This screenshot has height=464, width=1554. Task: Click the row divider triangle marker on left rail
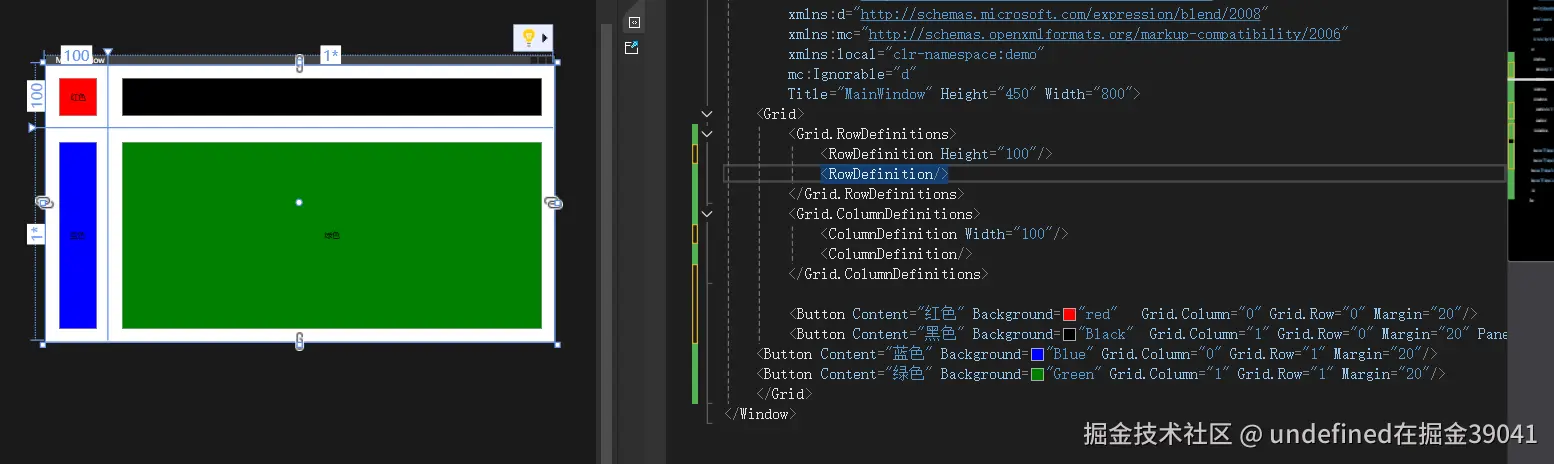(x=32, y=128)
